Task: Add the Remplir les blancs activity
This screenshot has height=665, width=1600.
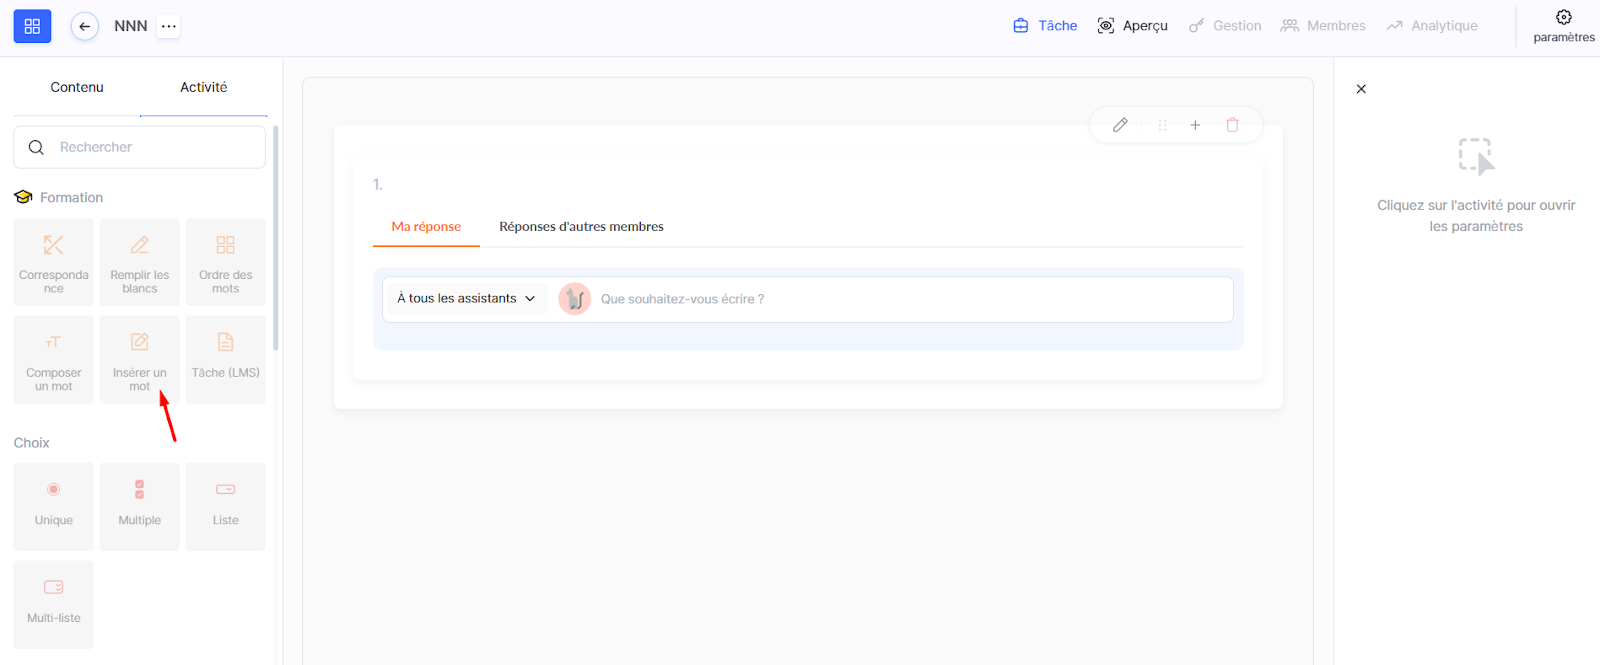Action: [140, 262]
